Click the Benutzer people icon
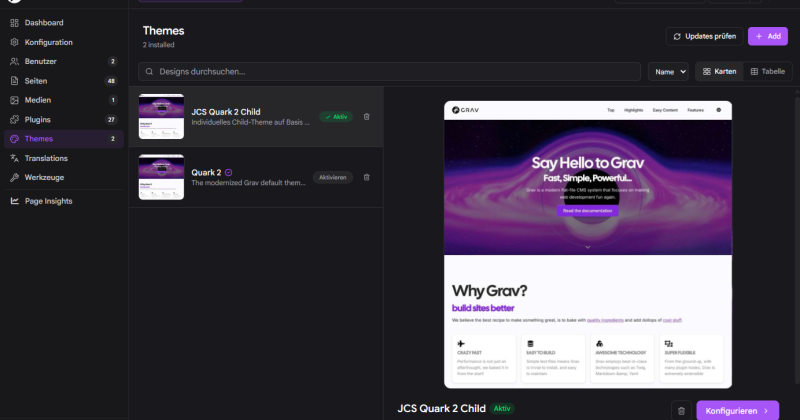 14,61
